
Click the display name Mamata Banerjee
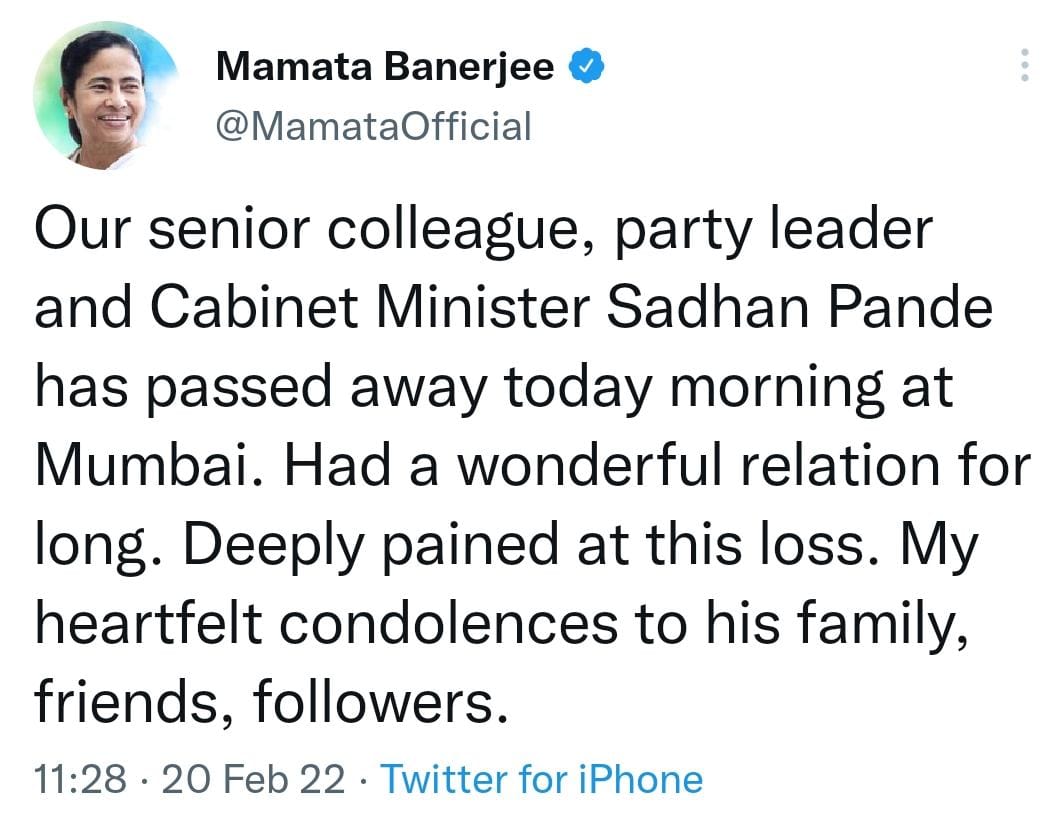tap(385, 67)
